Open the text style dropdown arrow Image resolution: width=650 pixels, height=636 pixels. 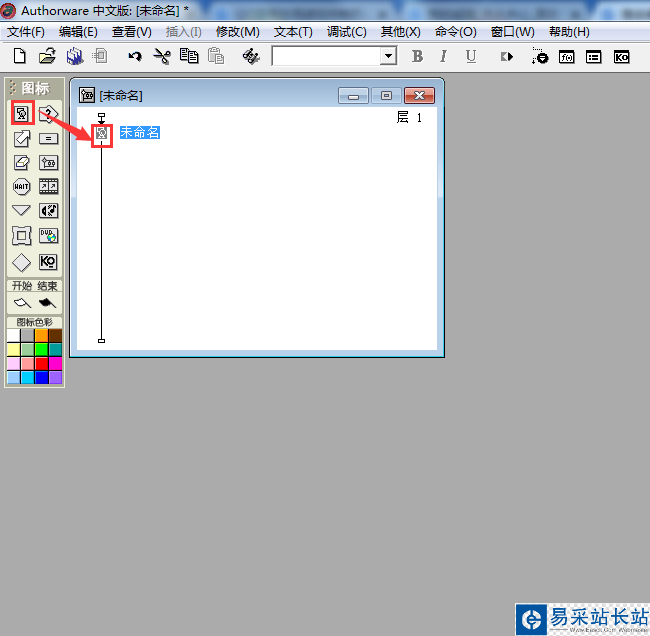point(388,56)
